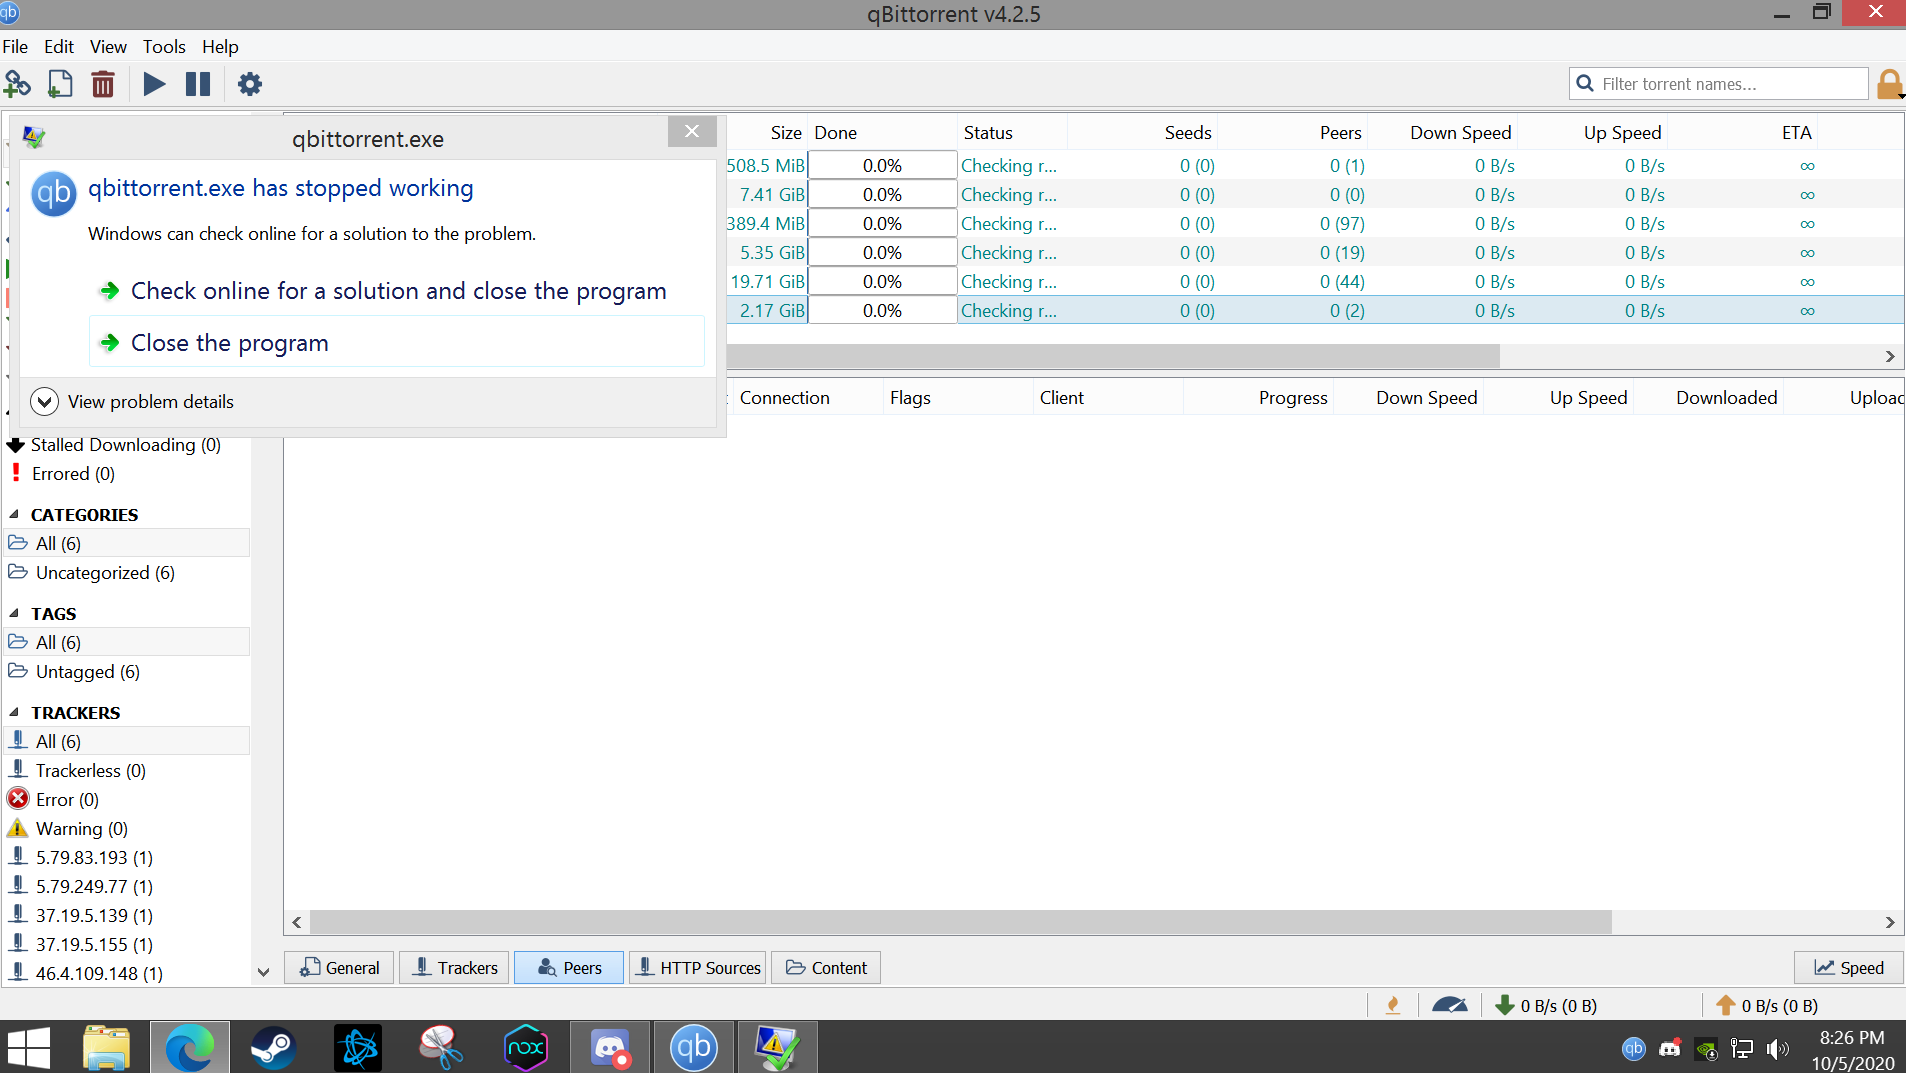Select the Add Torrent Link tool
This screenshot has height=1073, width=1906.
pos(18,84)
